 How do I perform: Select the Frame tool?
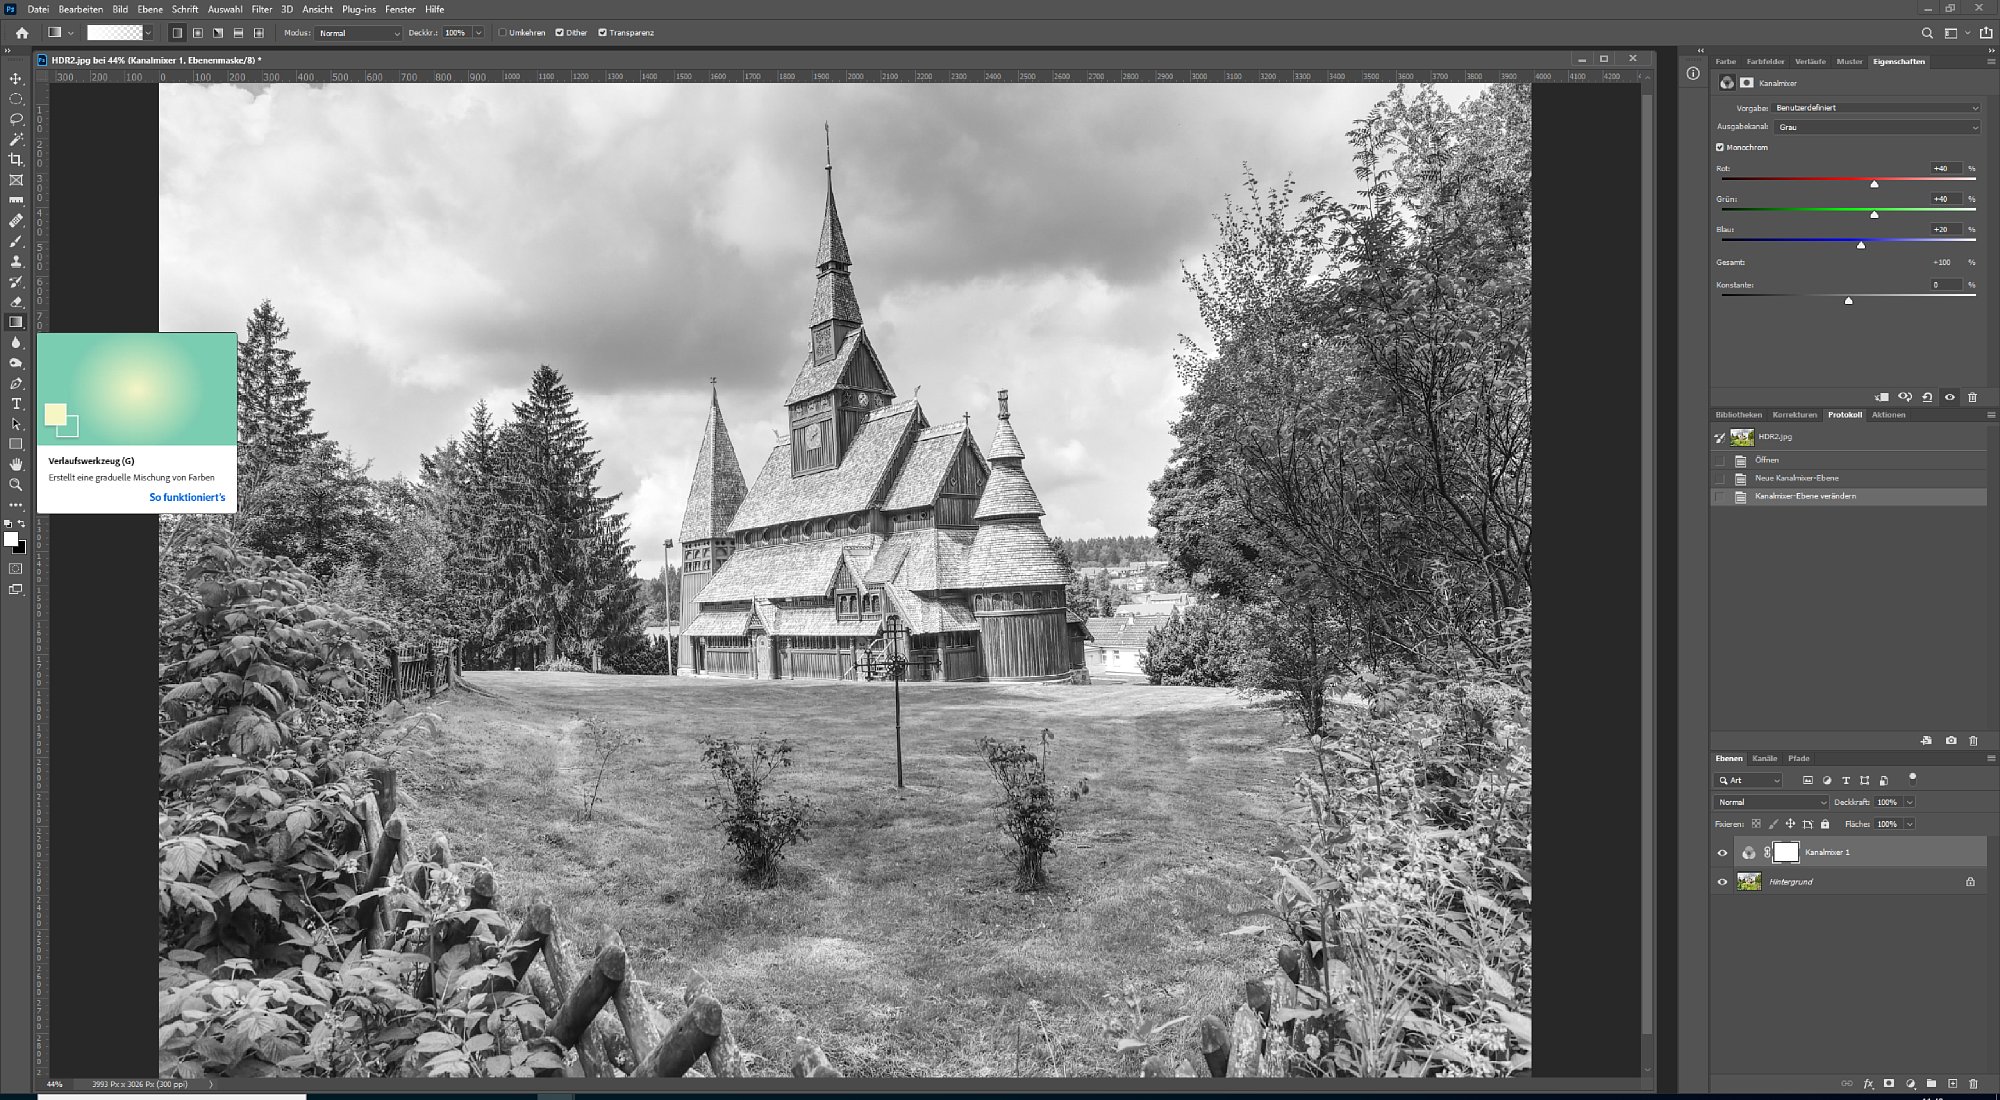coord(16,180)
